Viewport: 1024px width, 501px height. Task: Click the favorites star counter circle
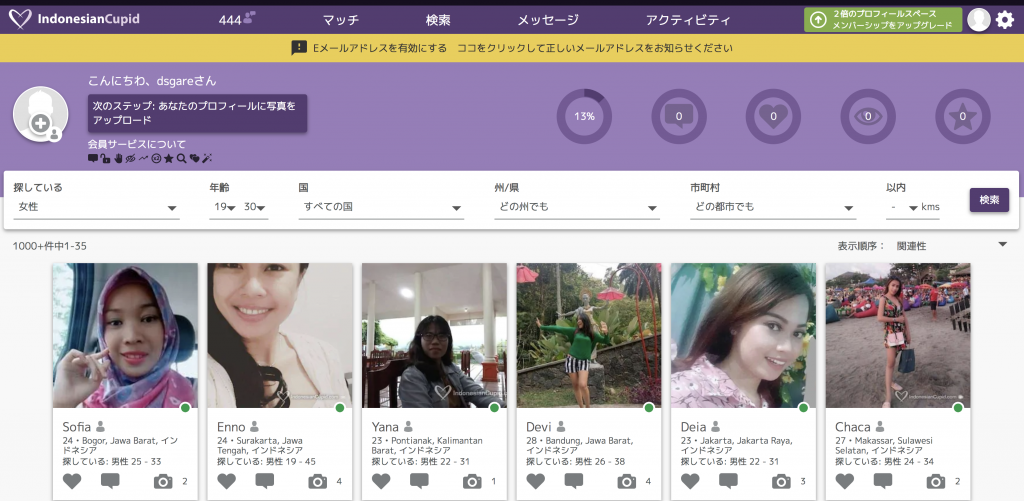962,116
